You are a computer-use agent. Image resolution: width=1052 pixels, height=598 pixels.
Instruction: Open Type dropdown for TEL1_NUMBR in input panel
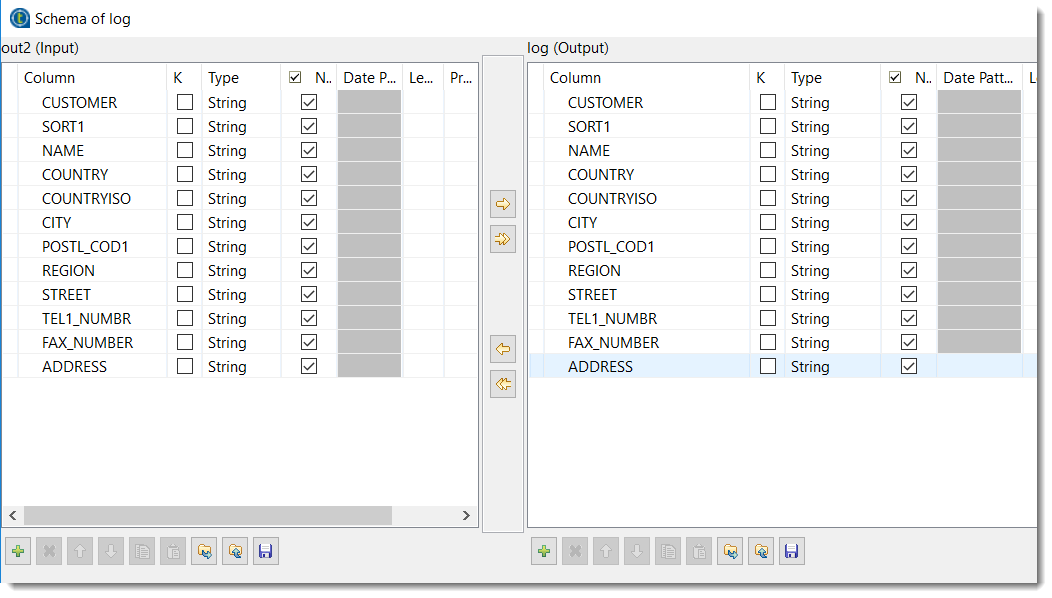241,319
